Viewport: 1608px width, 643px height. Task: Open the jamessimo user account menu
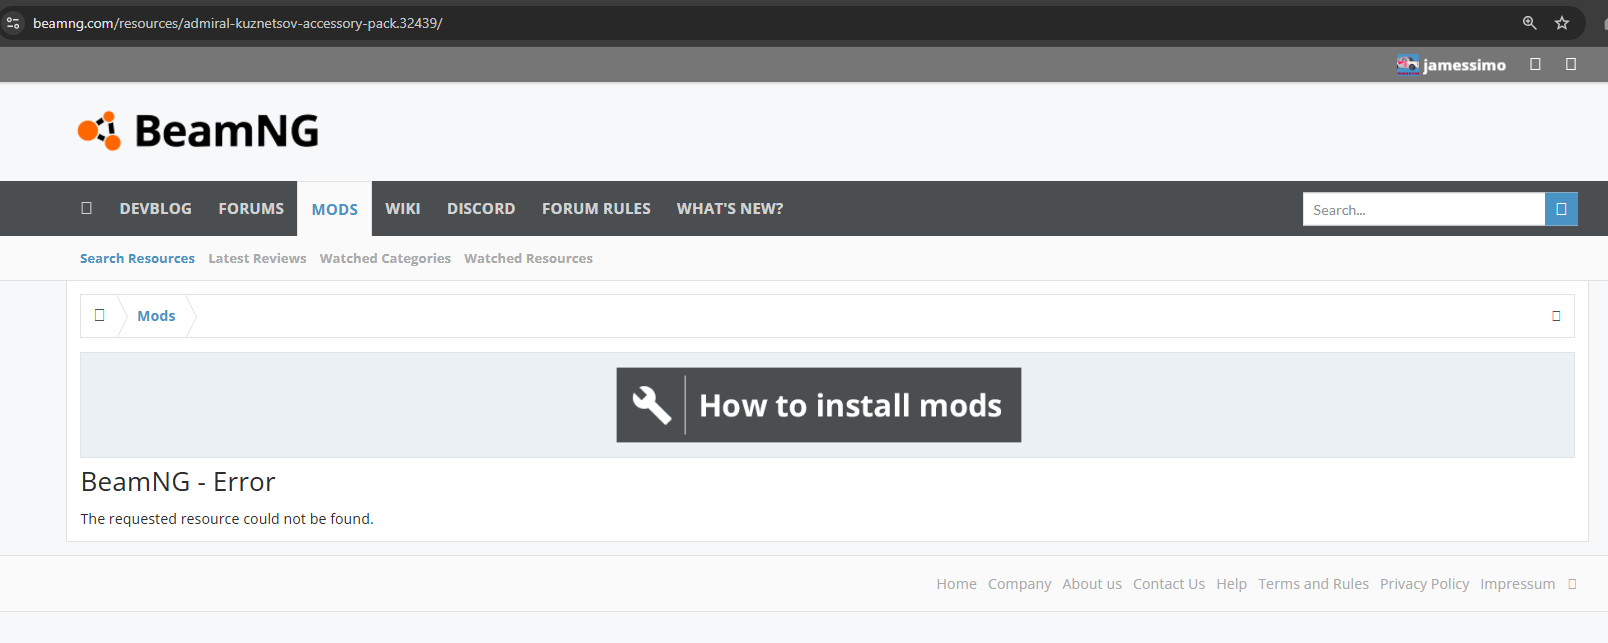coord(1464,65)
